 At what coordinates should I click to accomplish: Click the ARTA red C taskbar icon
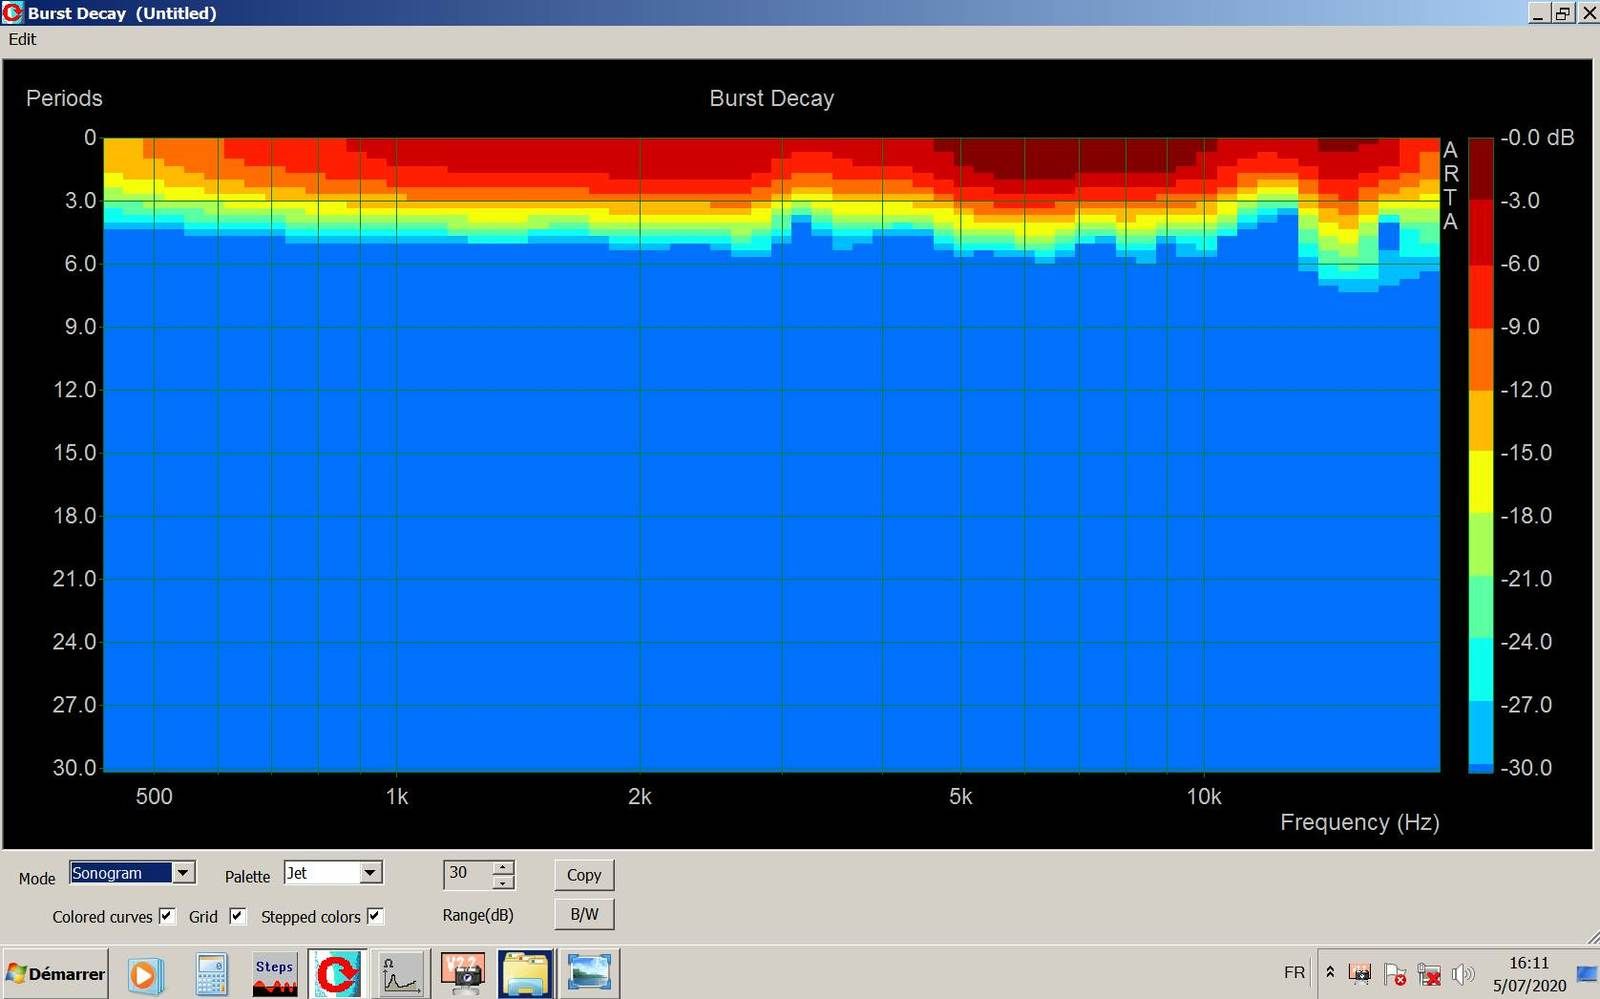[335, 974]
